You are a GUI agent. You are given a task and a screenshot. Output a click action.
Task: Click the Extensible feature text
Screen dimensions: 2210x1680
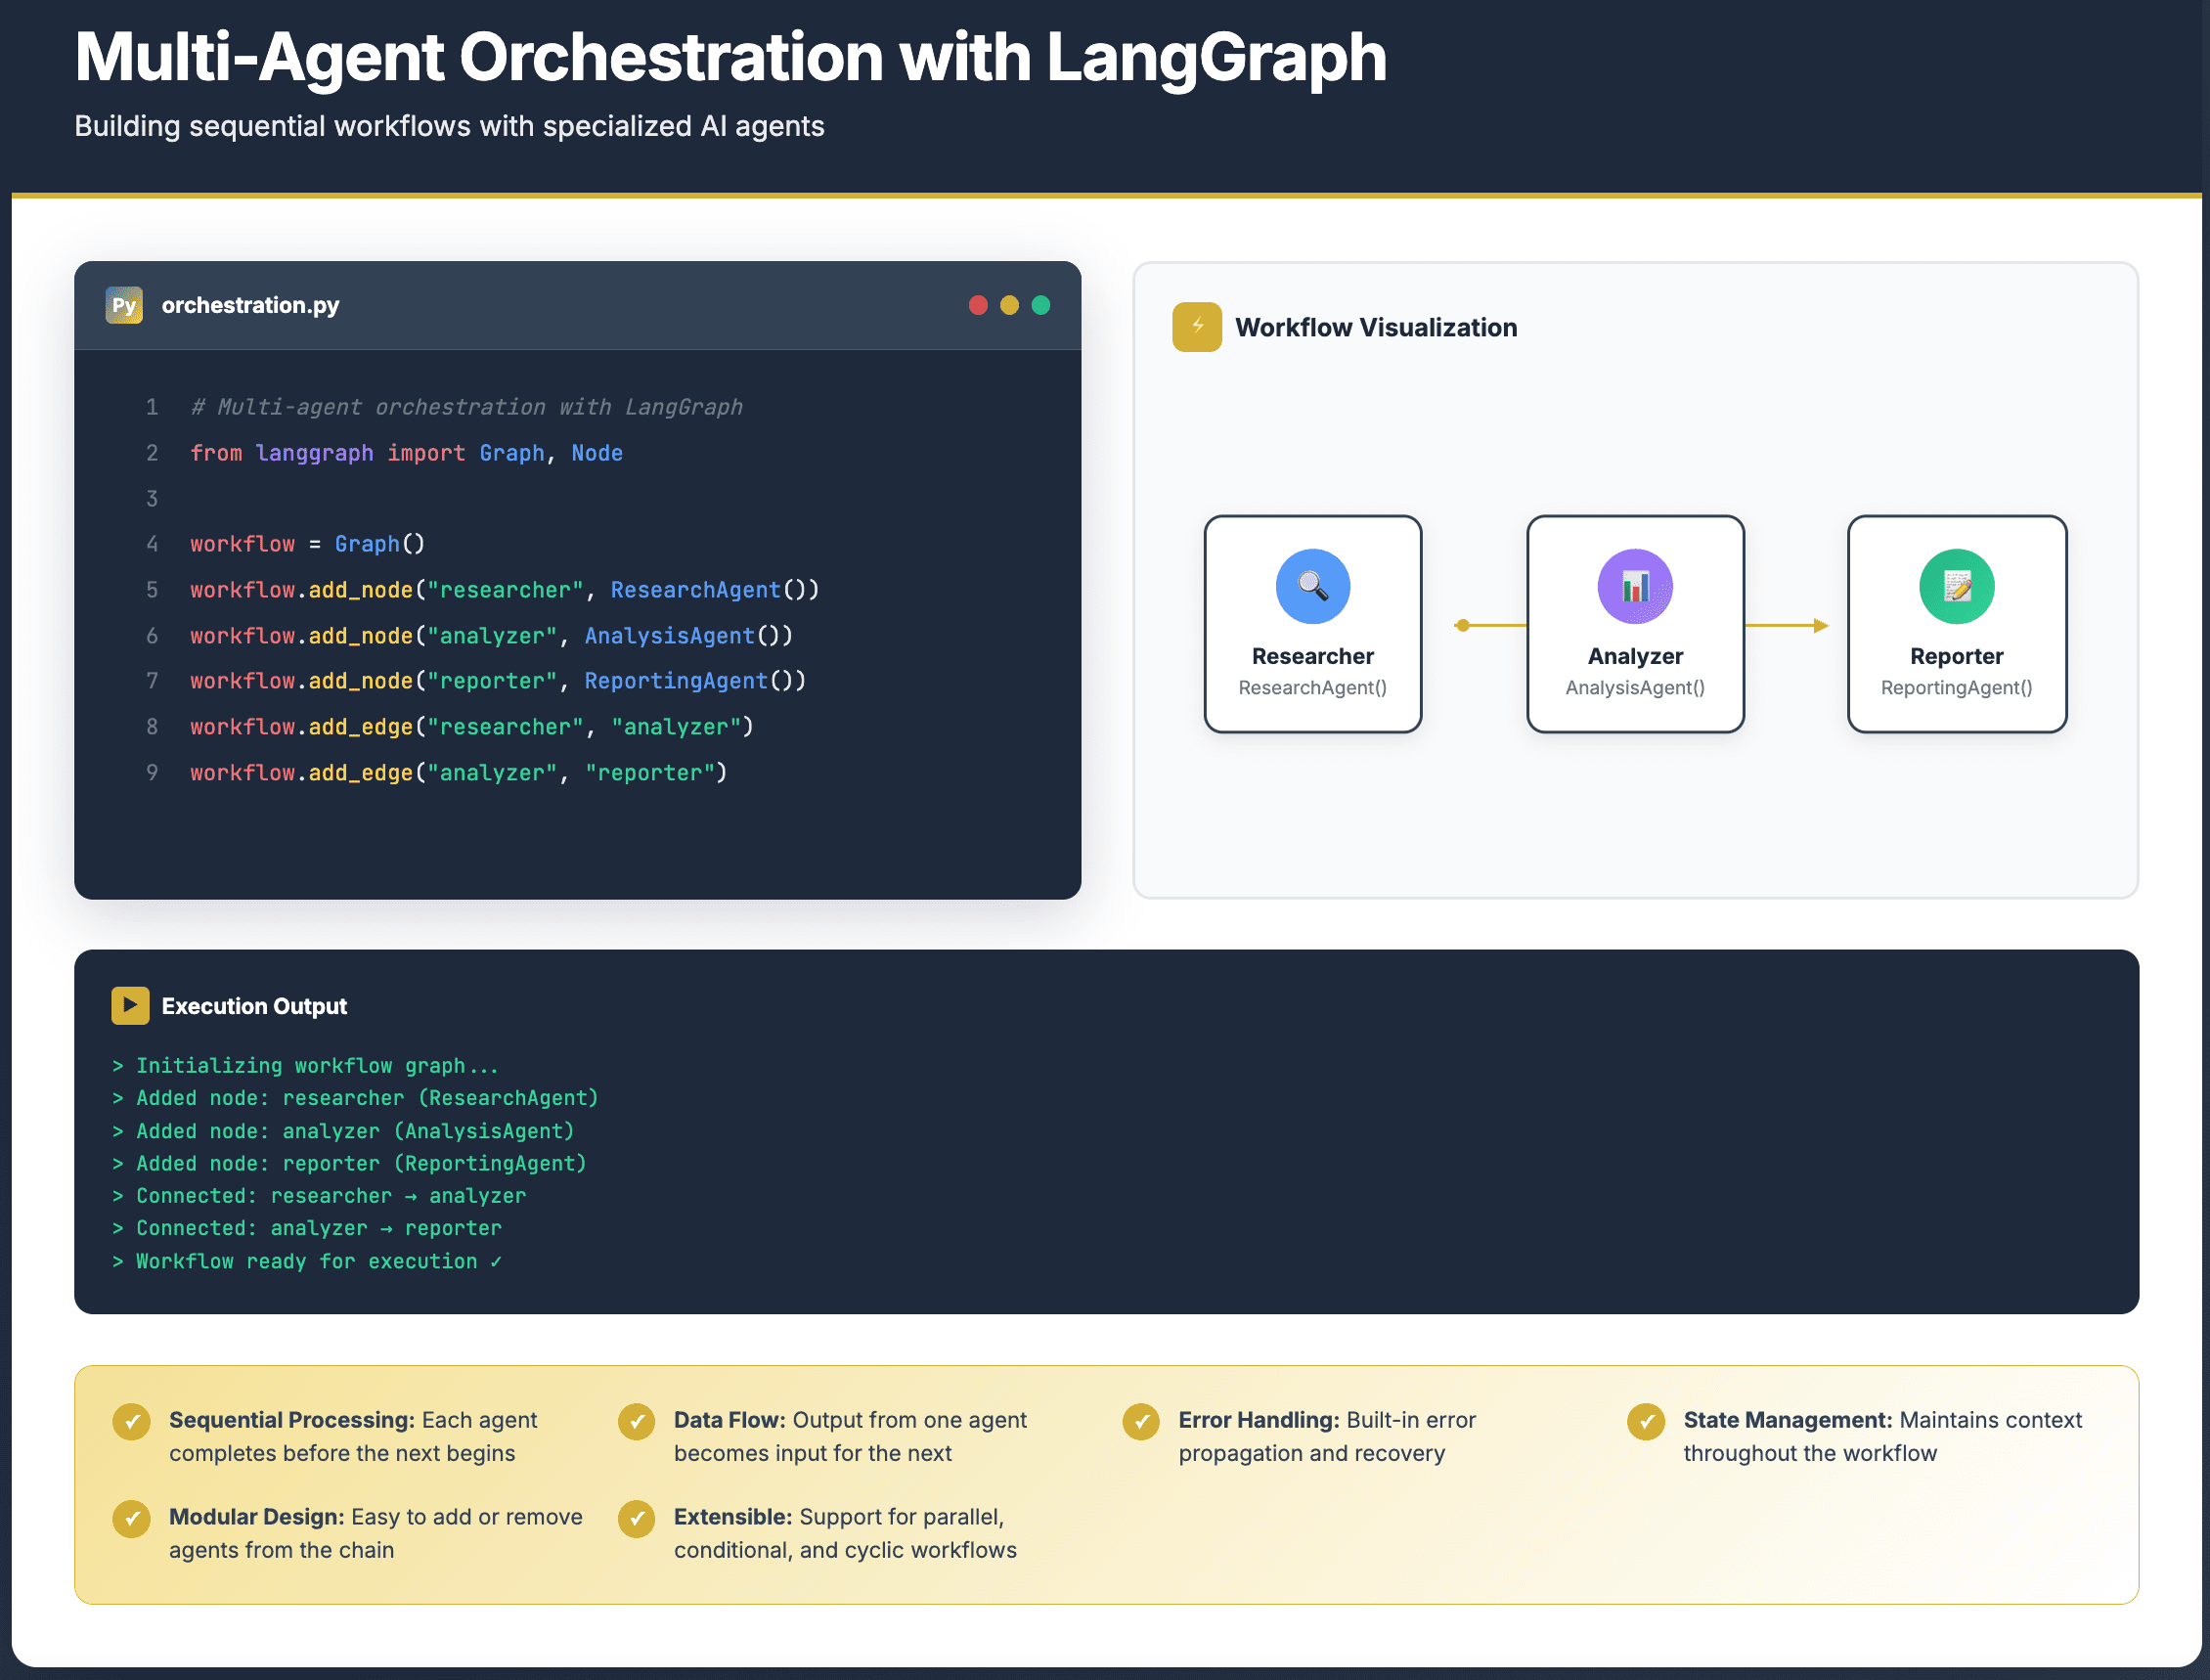(x=845, y=1533)
